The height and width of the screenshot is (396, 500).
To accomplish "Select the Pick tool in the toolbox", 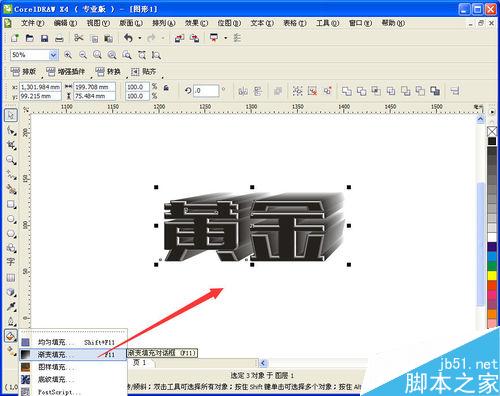I will click(x=11, y=115).
